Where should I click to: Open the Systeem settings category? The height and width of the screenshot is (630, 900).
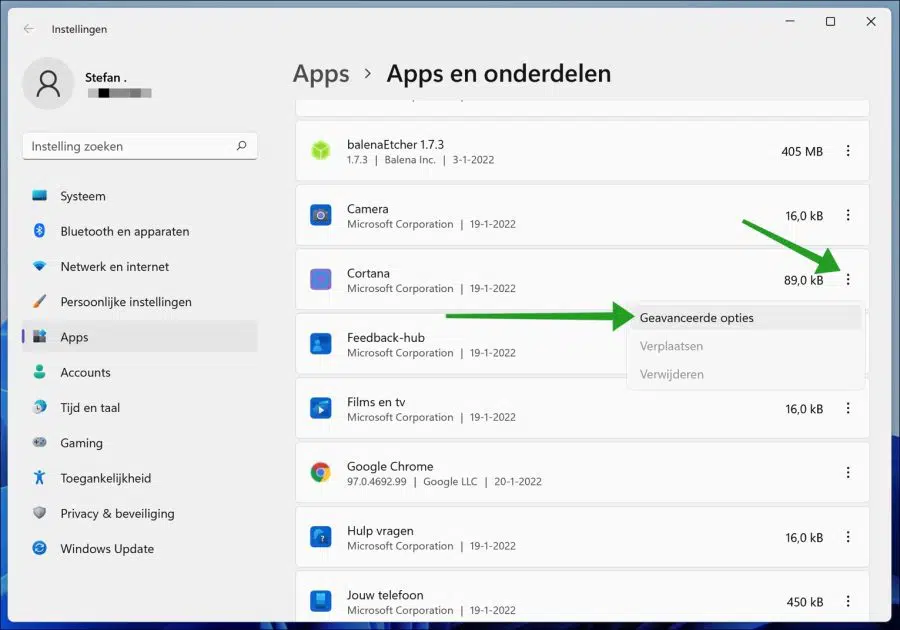140,196
